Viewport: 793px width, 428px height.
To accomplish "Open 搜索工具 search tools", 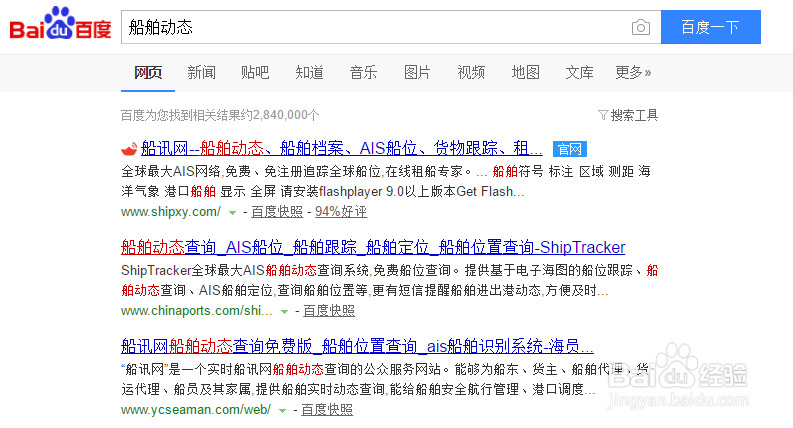I will point(634,115).
